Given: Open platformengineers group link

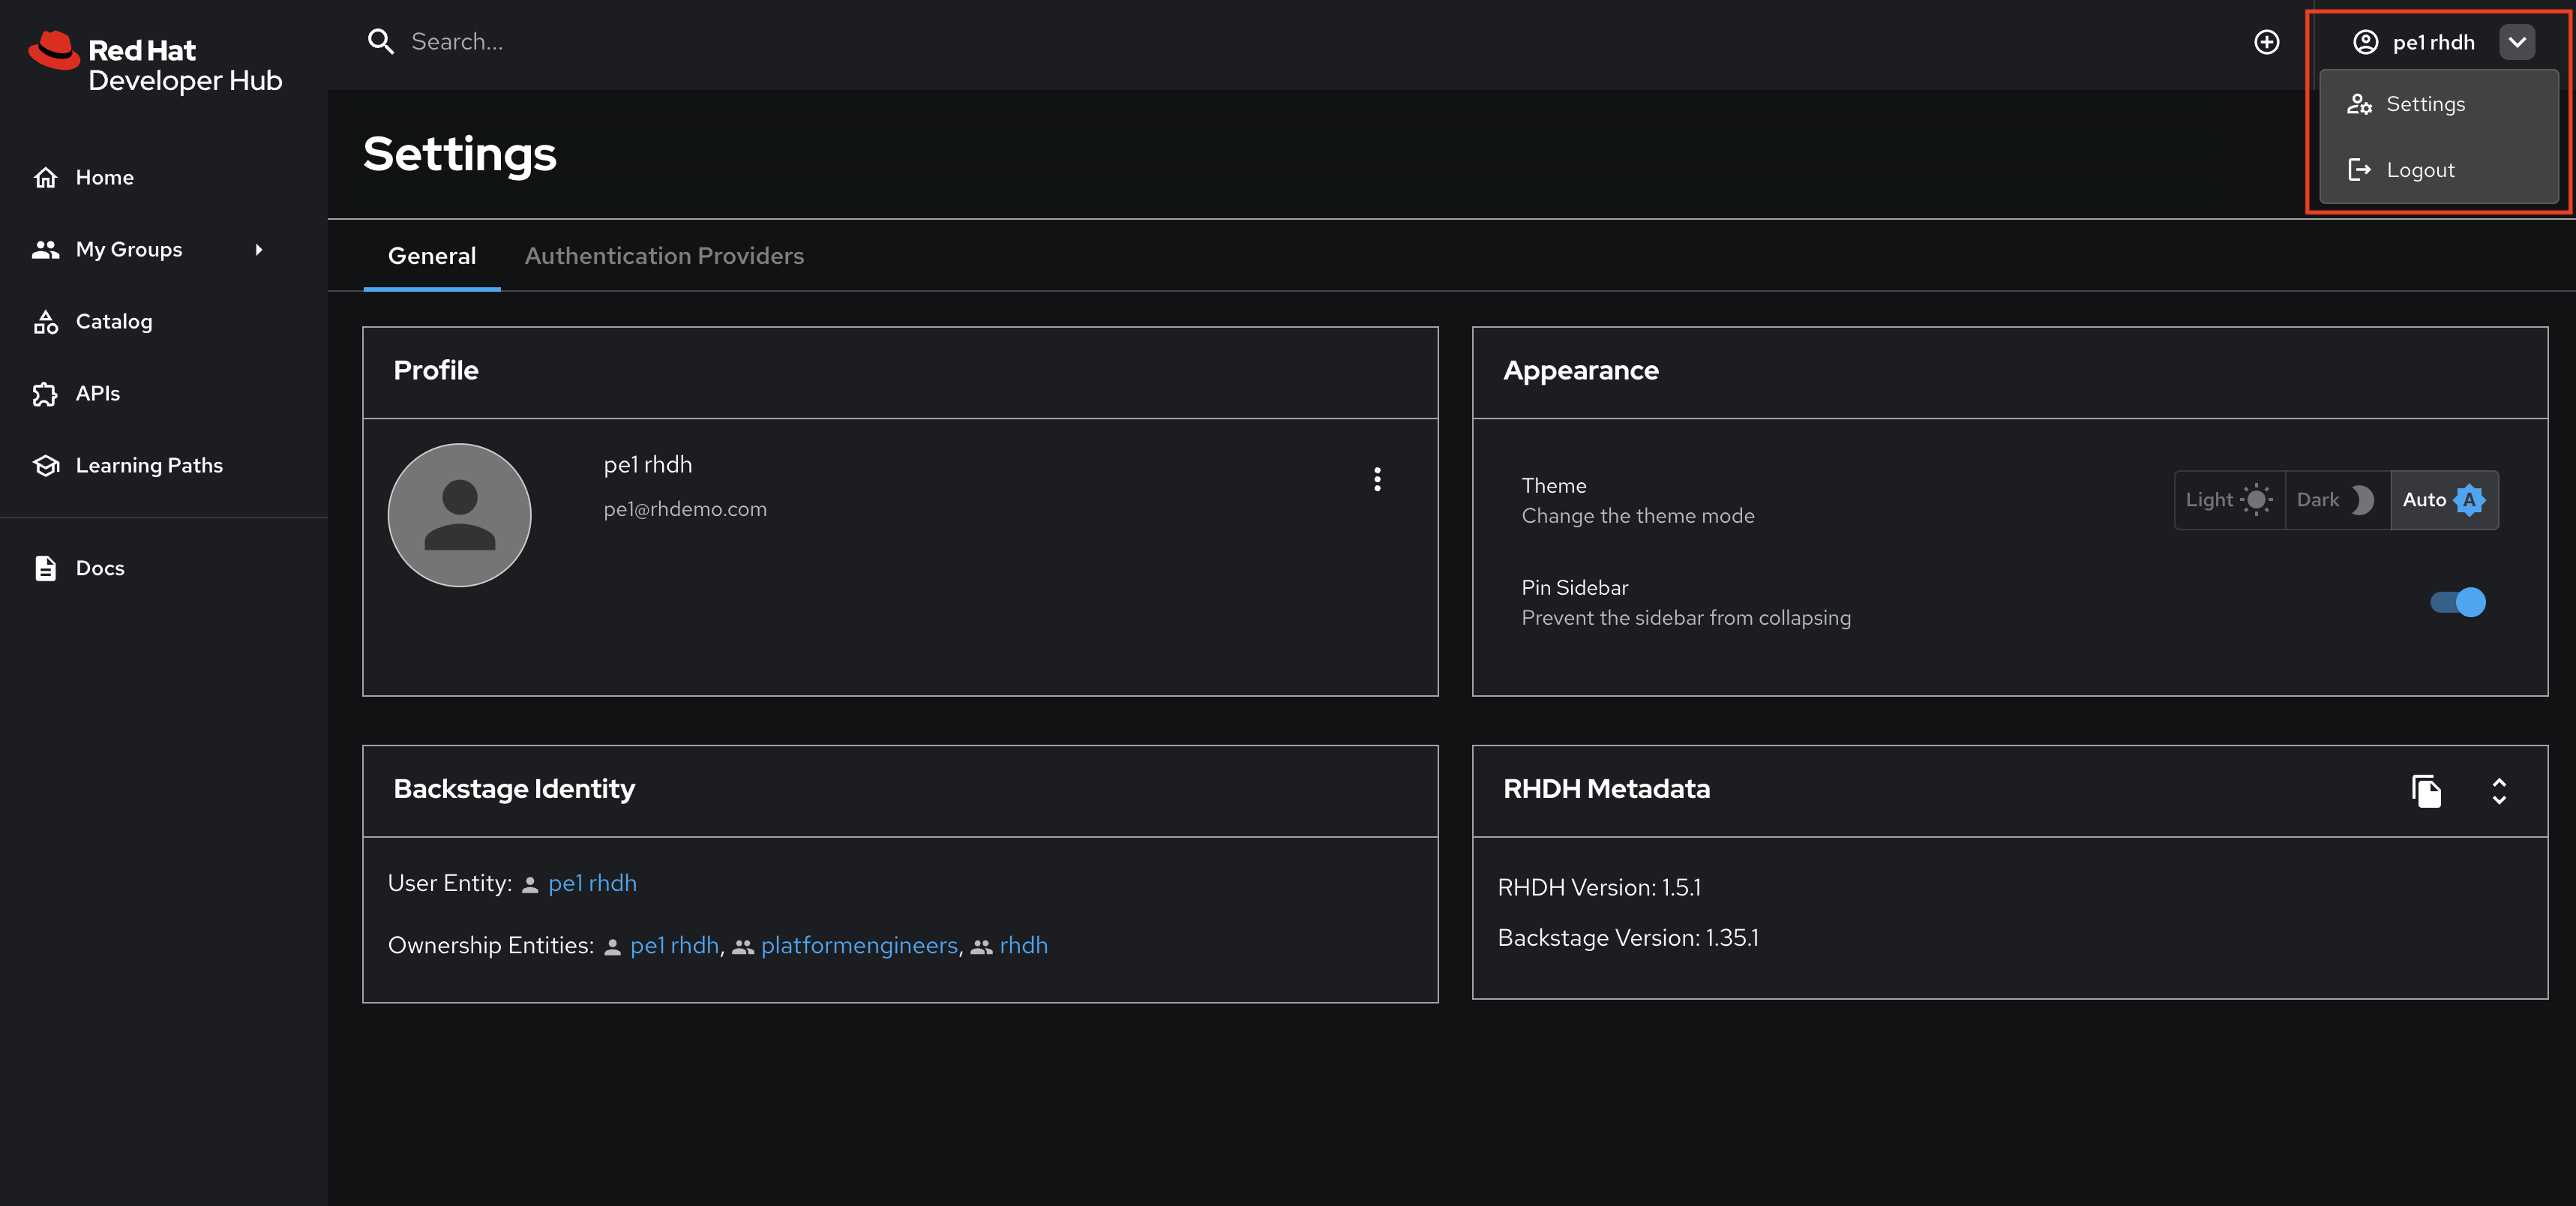Looking at the screenshot, I should click(859, 946).
